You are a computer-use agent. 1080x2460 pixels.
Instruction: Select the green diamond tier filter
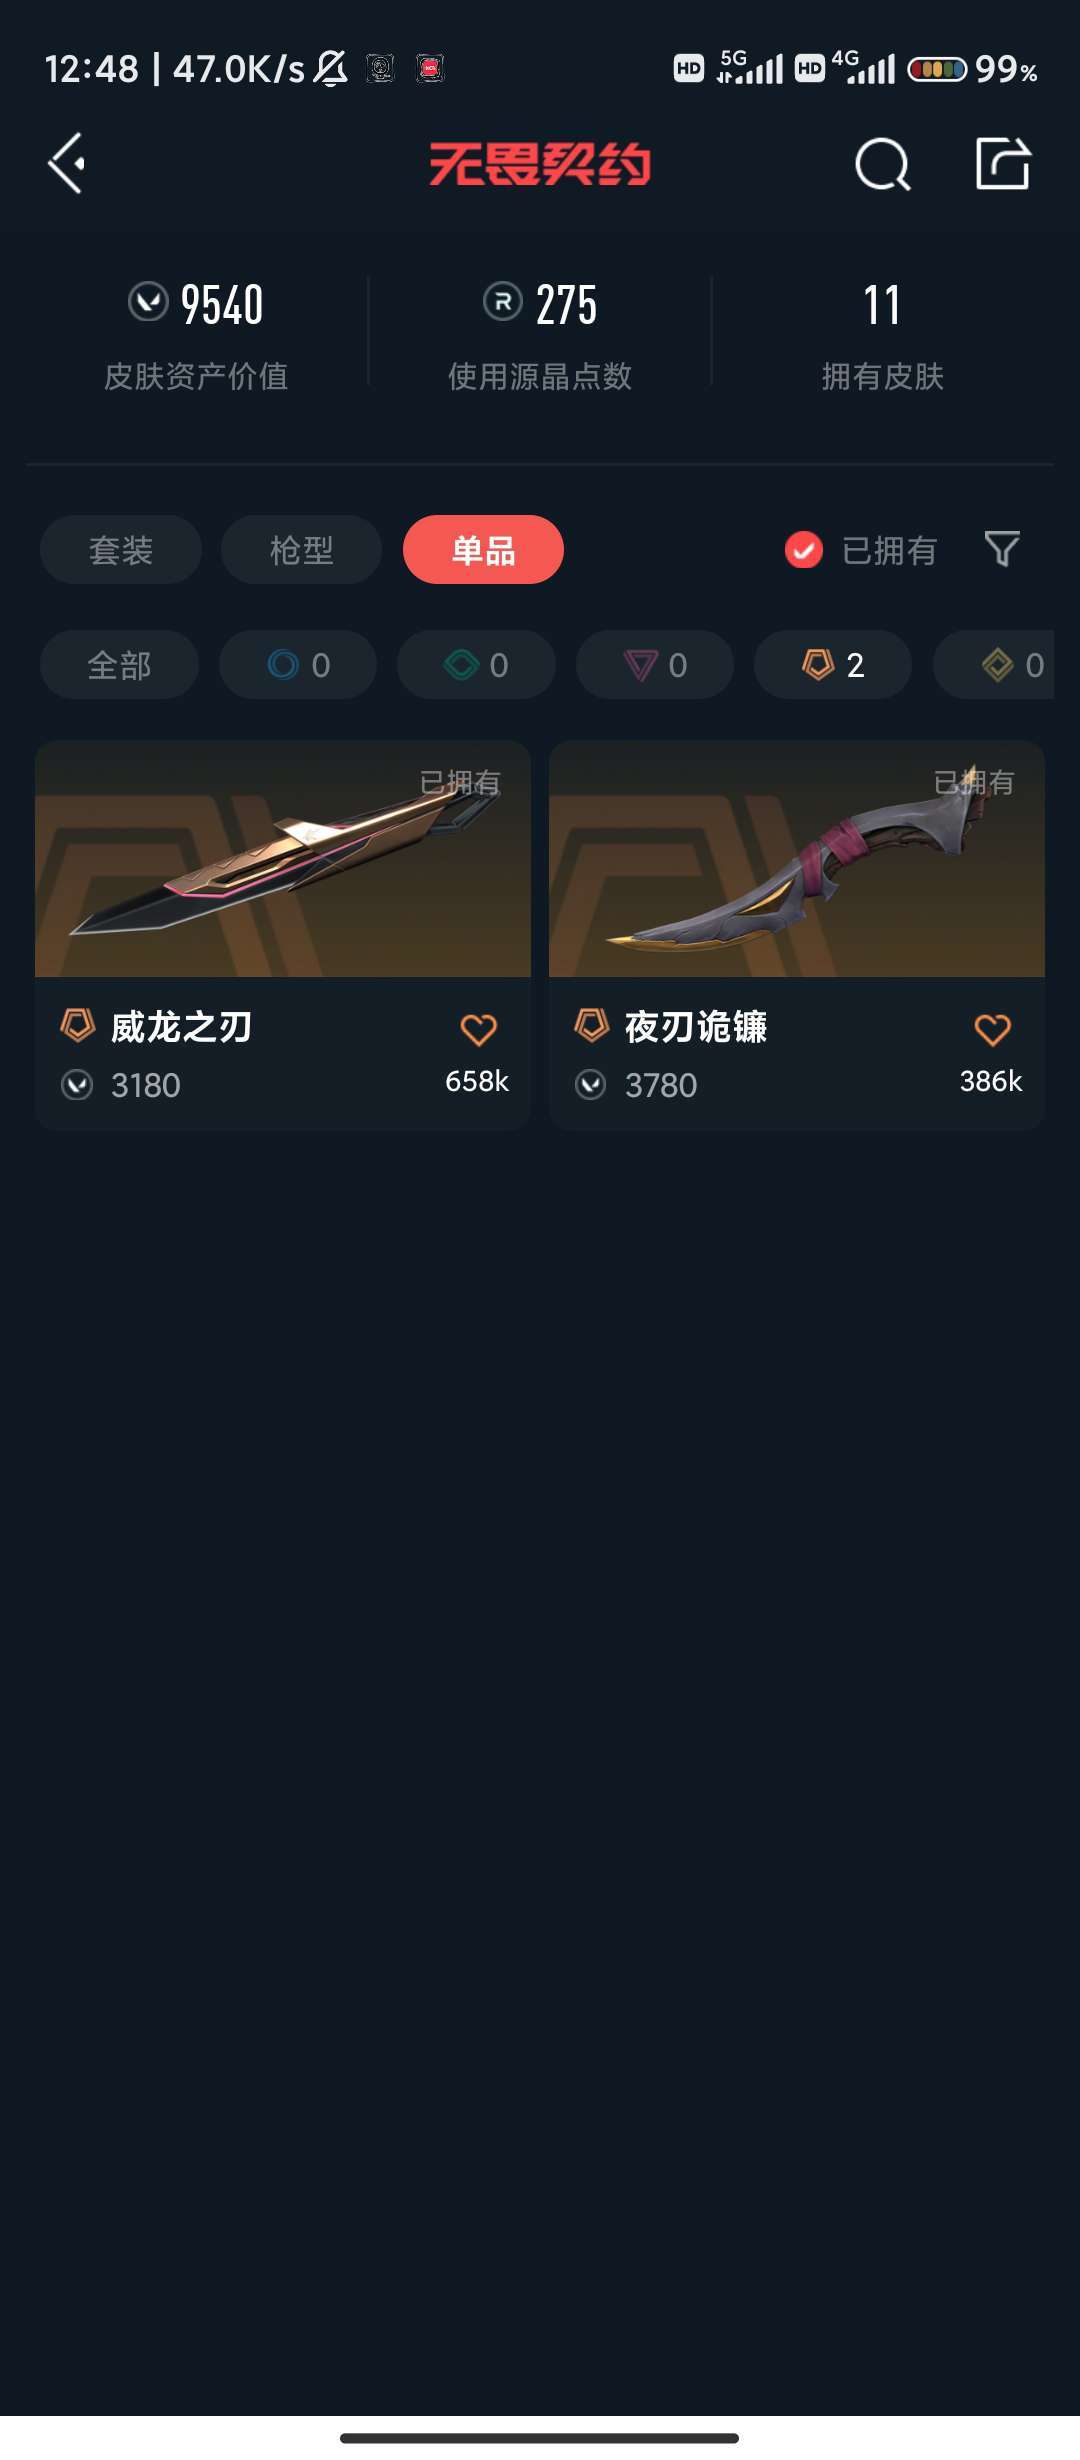pos(476,665)
